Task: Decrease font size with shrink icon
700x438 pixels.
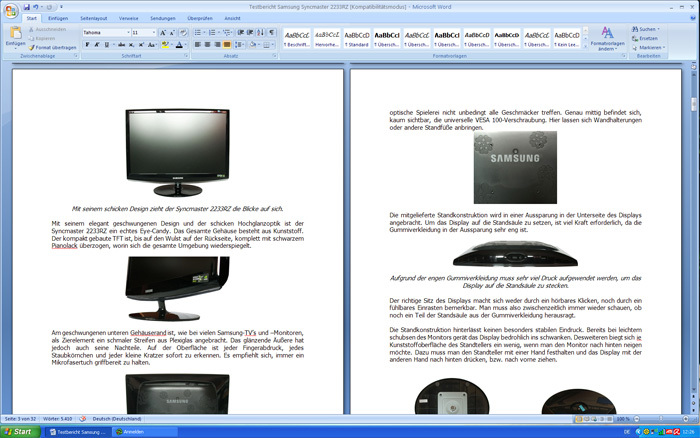Action: tap(172, 33)
